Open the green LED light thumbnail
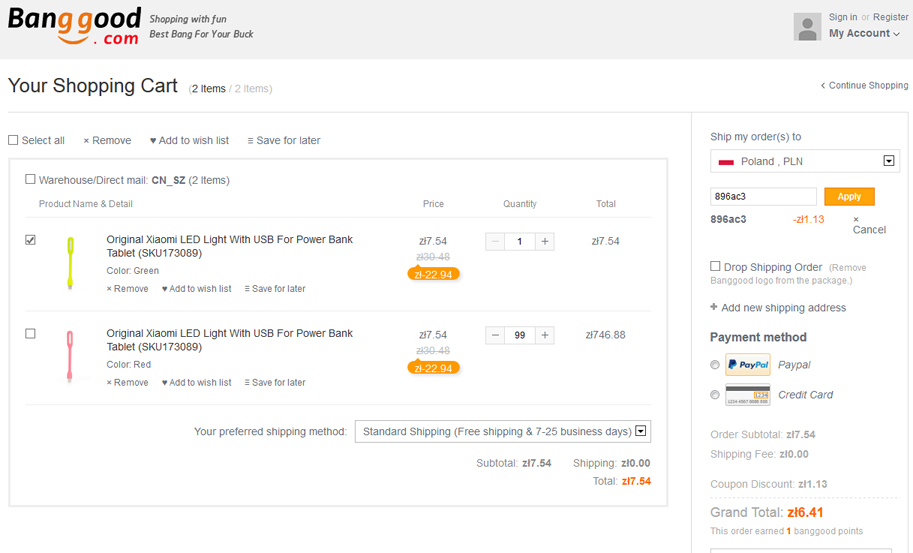 tap(70, 263)
